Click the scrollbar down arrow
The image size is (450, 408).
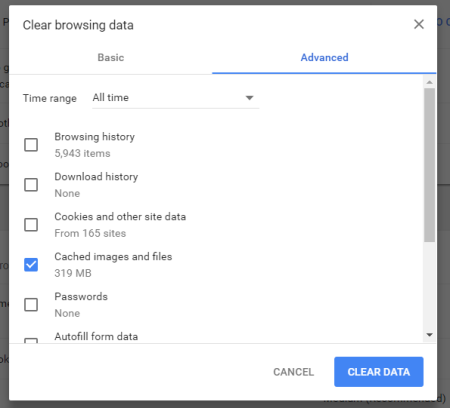[429, 335]
